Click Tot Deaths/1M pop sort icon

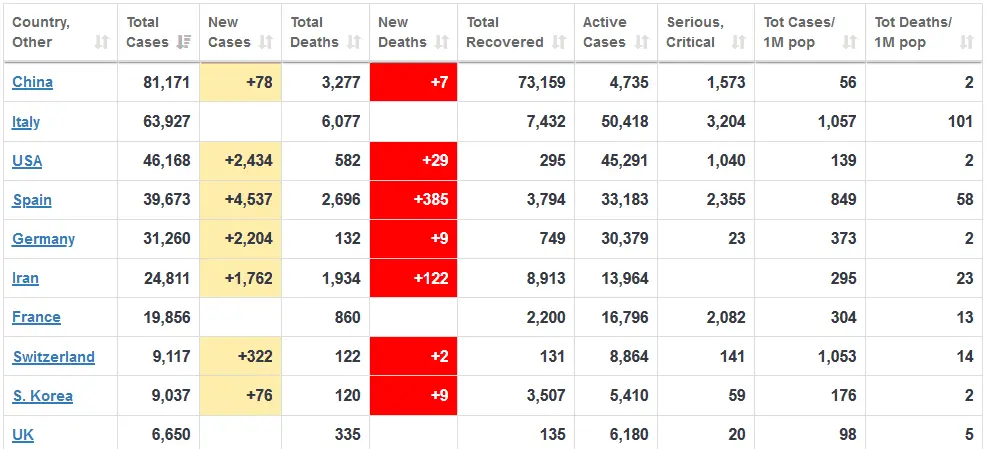(x=966, y=42)
